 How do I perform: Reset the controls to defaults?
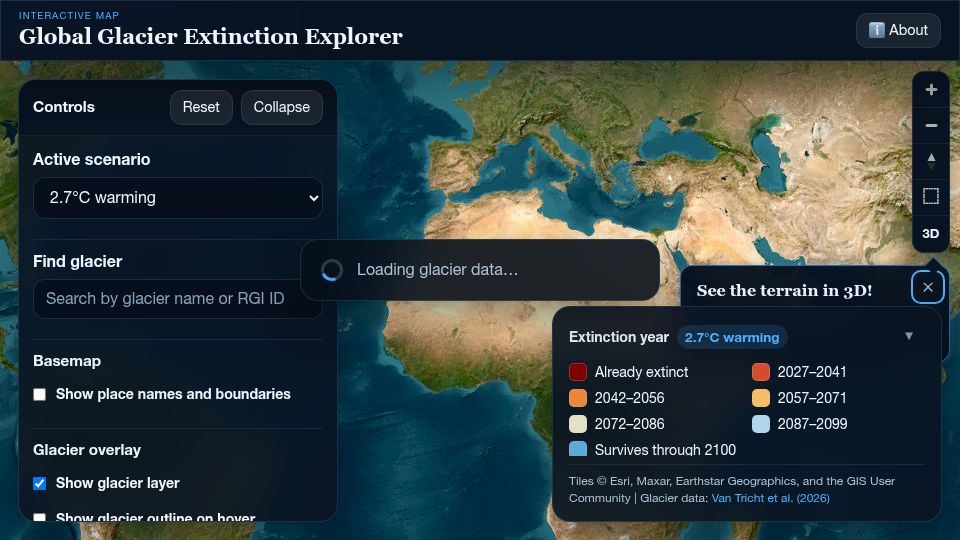(201, 107)
